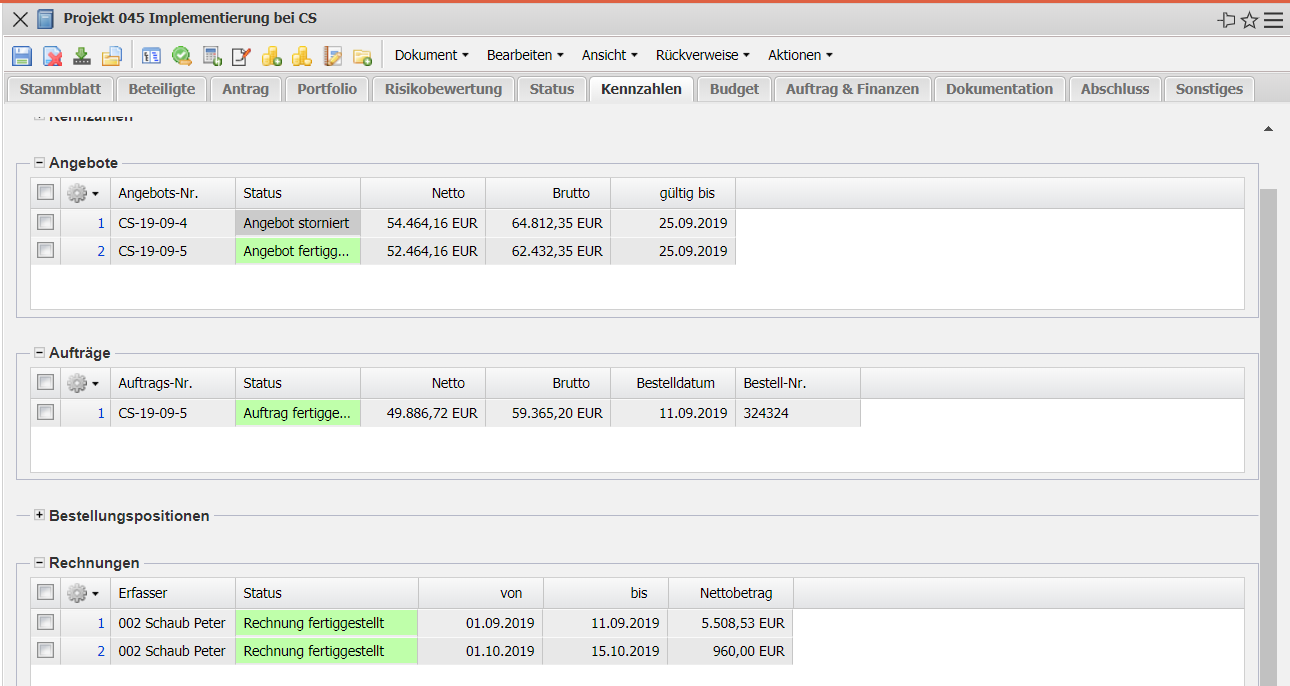Screen dimensions: 1290x686
Task: Open the Rückverweise menu
Action: 702,55
